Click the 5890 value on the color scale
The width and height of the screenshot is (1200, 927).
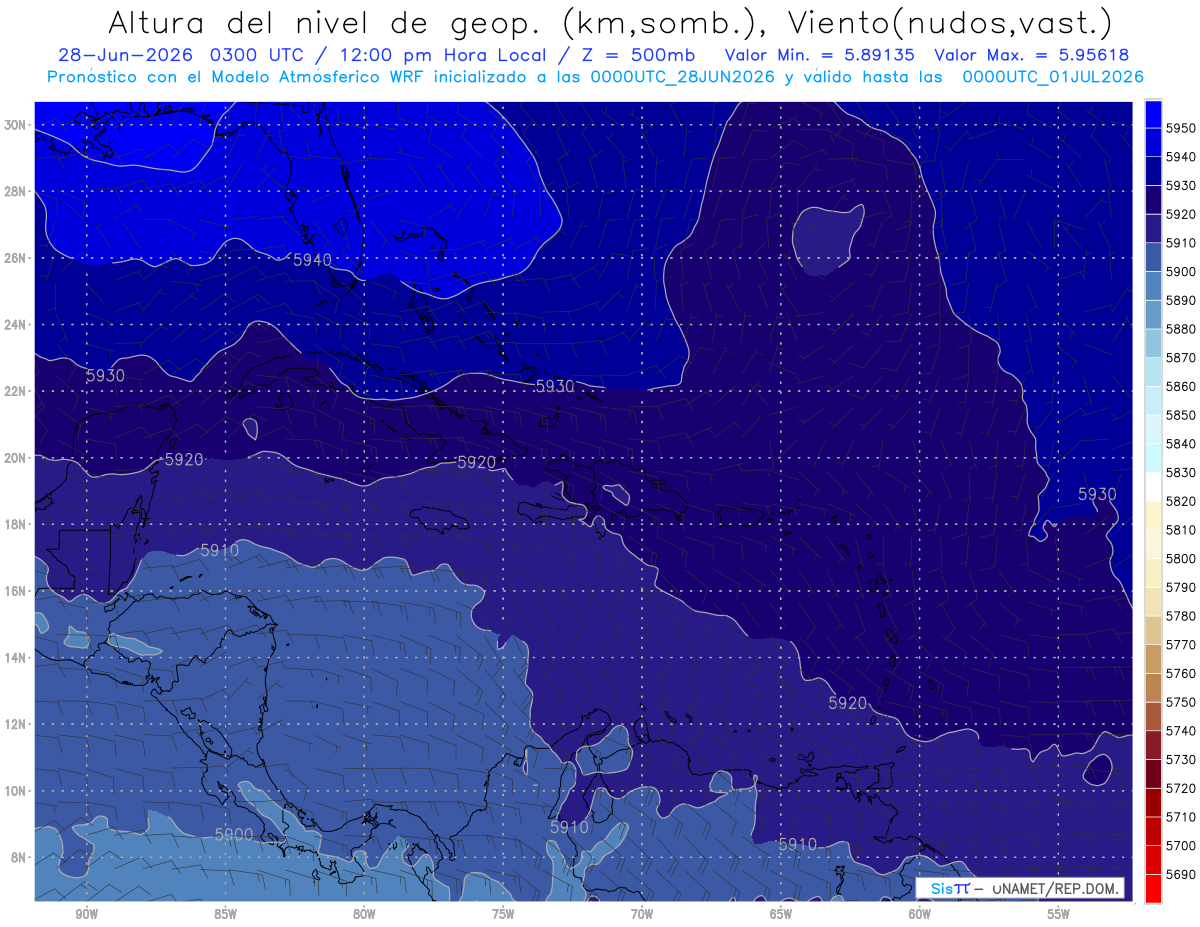point(1180,300)
